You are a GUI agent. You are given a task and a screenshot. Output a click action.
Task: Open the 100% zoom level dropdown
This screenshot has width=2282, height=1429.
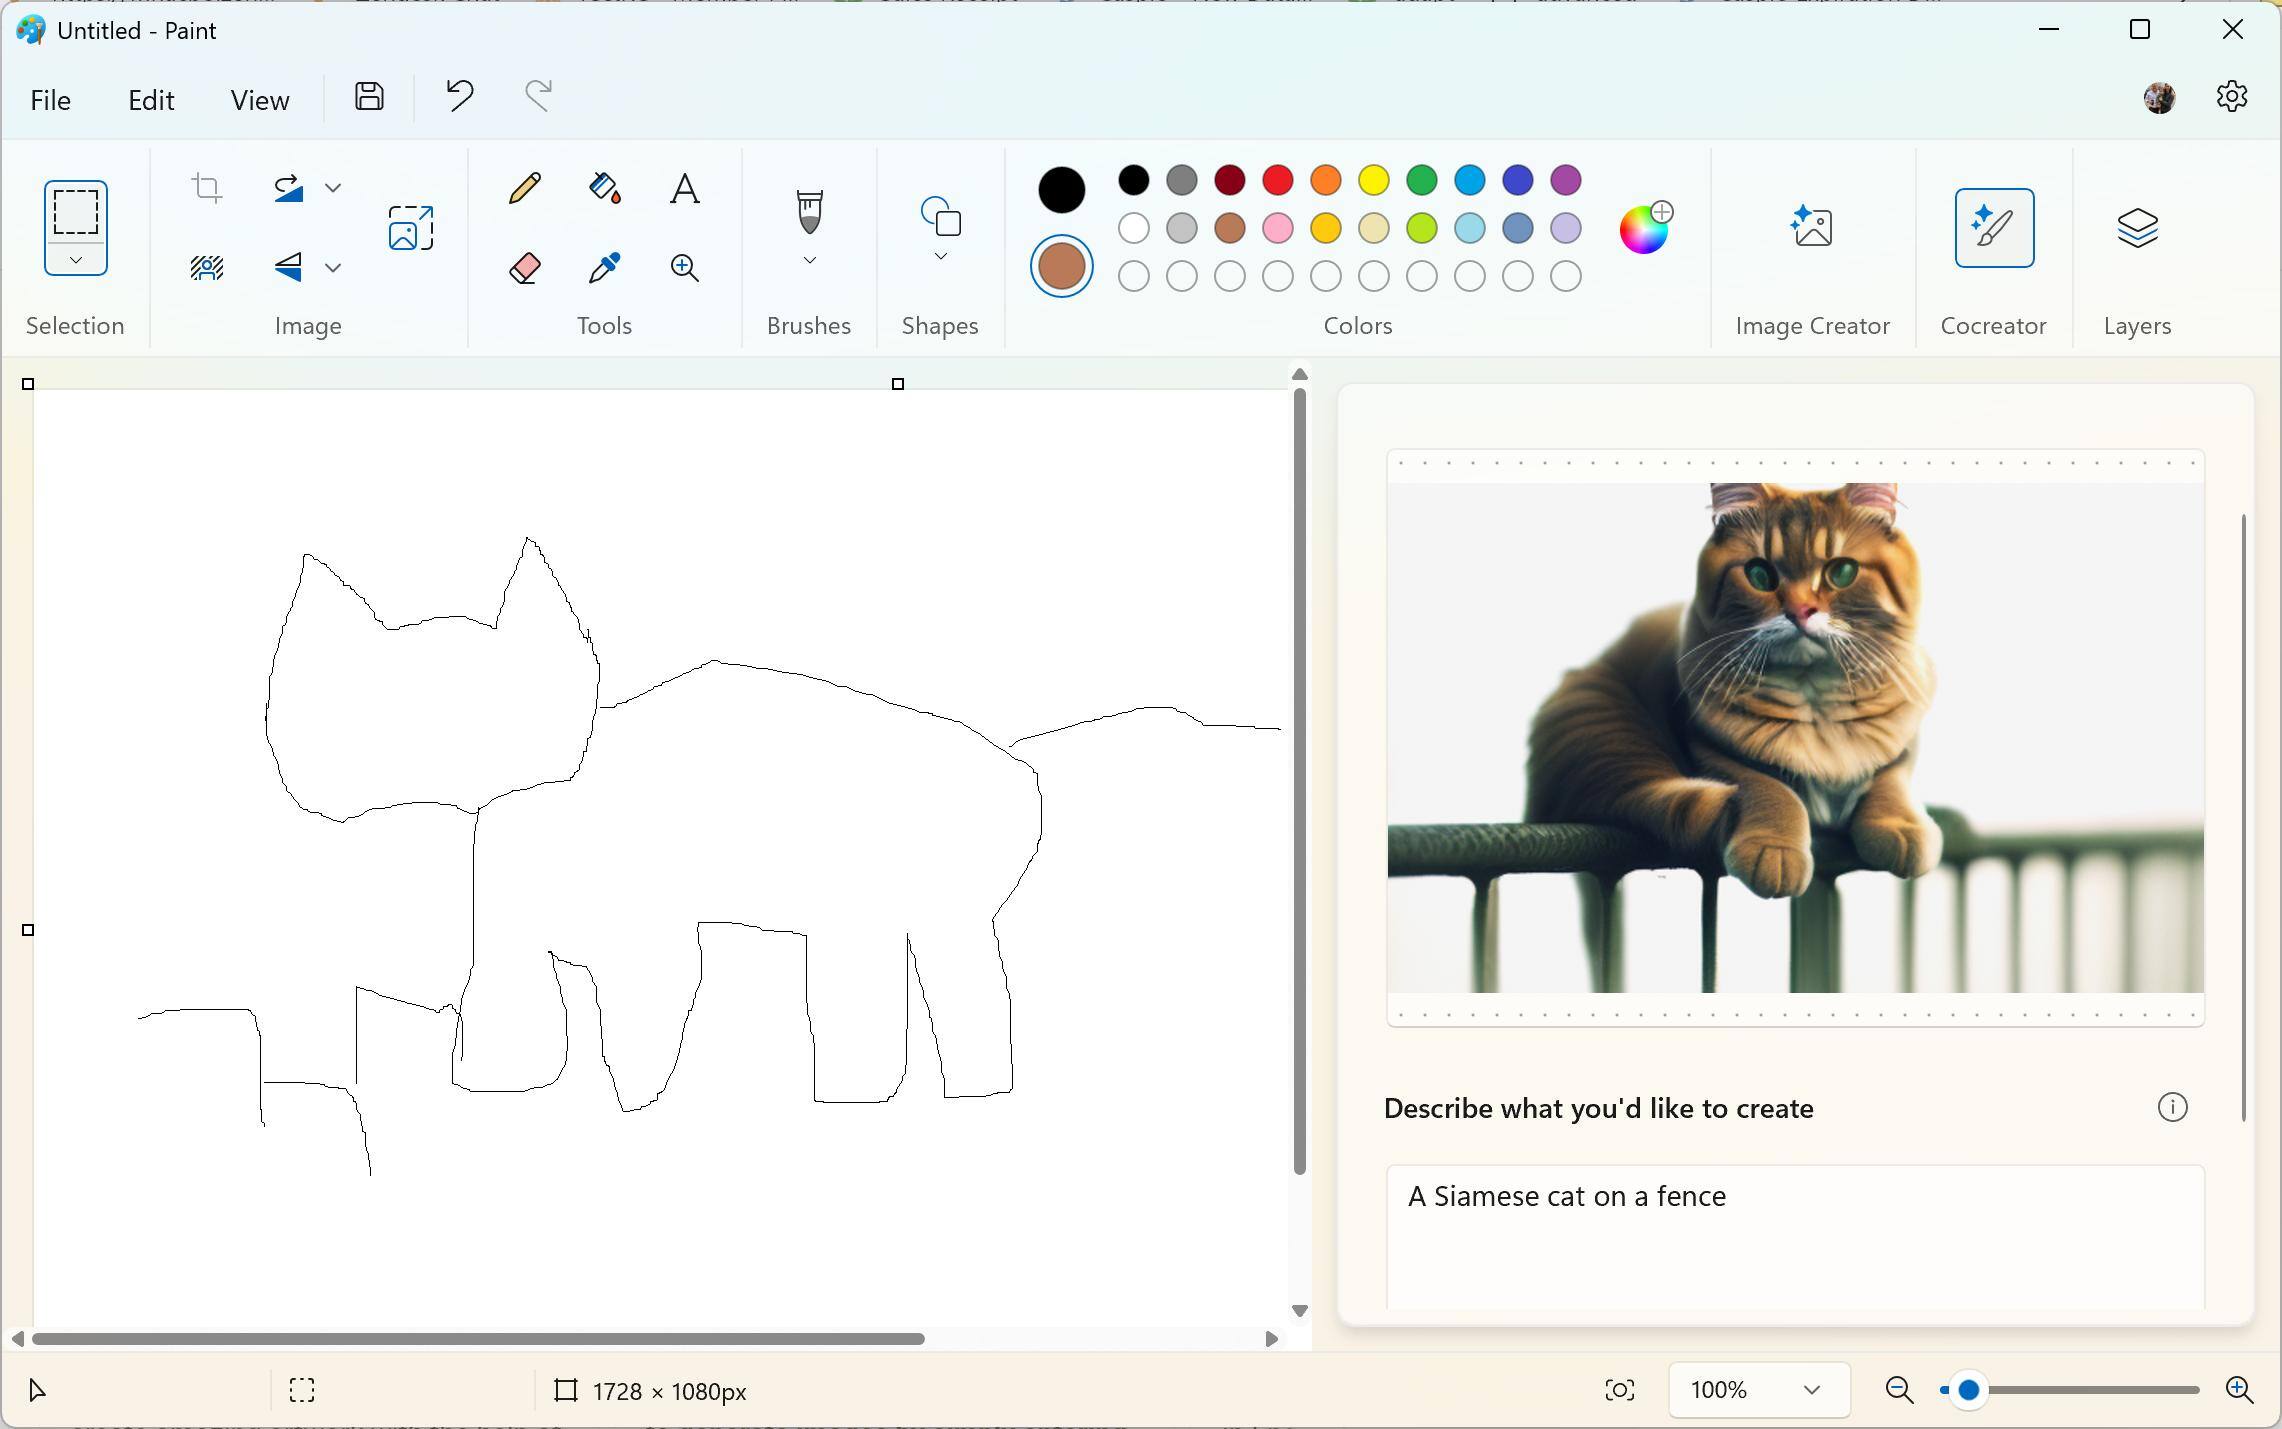(x=1757, y=1390)
